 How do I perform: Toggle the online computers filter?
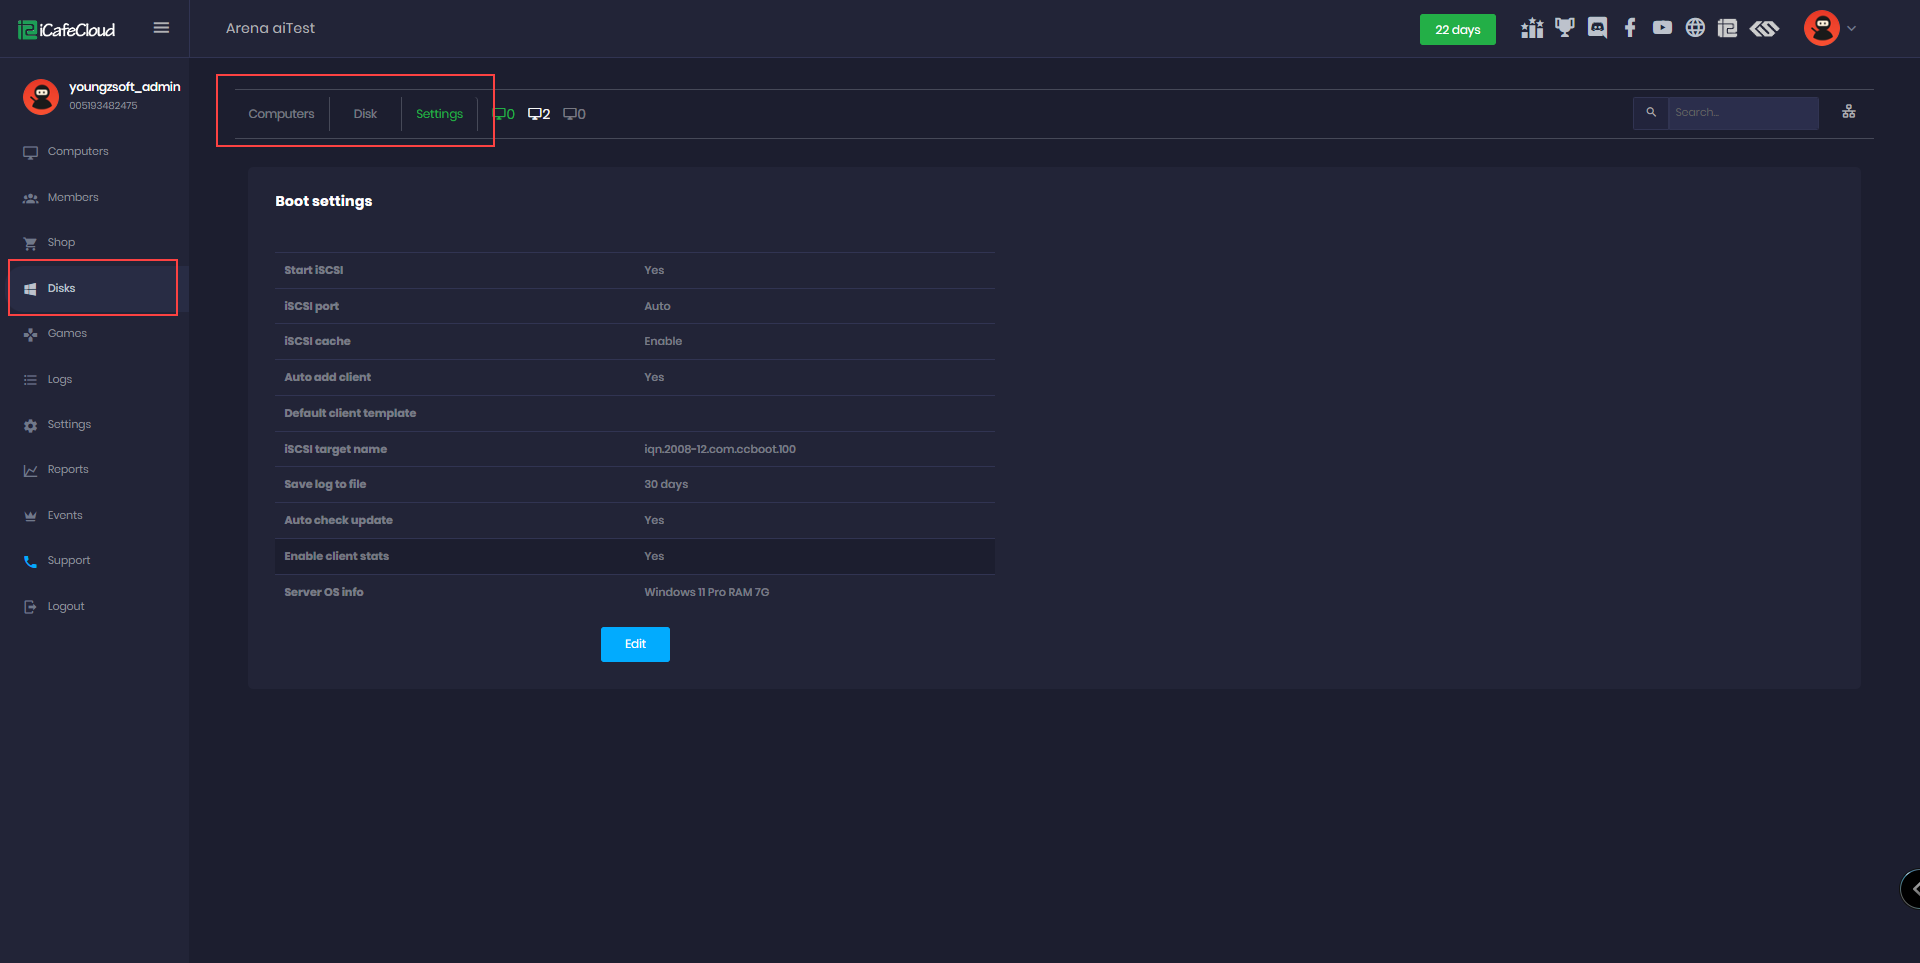[x=503, y=113]
